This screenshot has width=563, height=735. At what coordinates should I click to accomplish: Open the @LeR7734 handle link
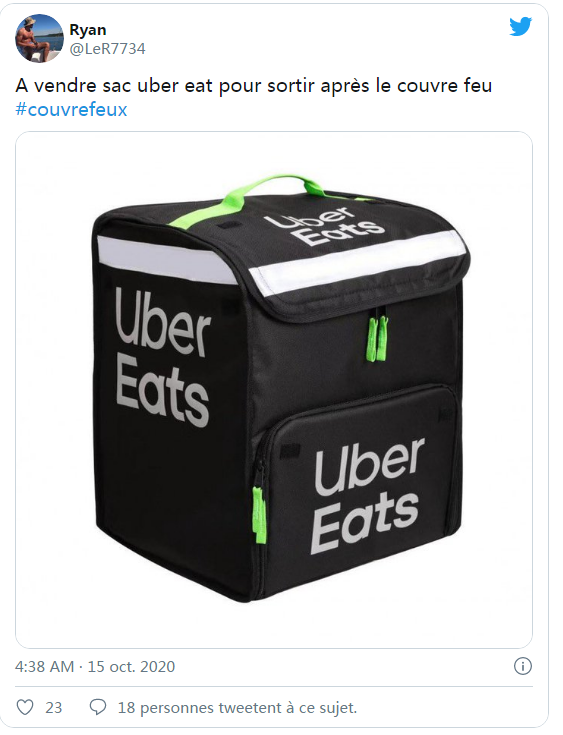[107, 49]
